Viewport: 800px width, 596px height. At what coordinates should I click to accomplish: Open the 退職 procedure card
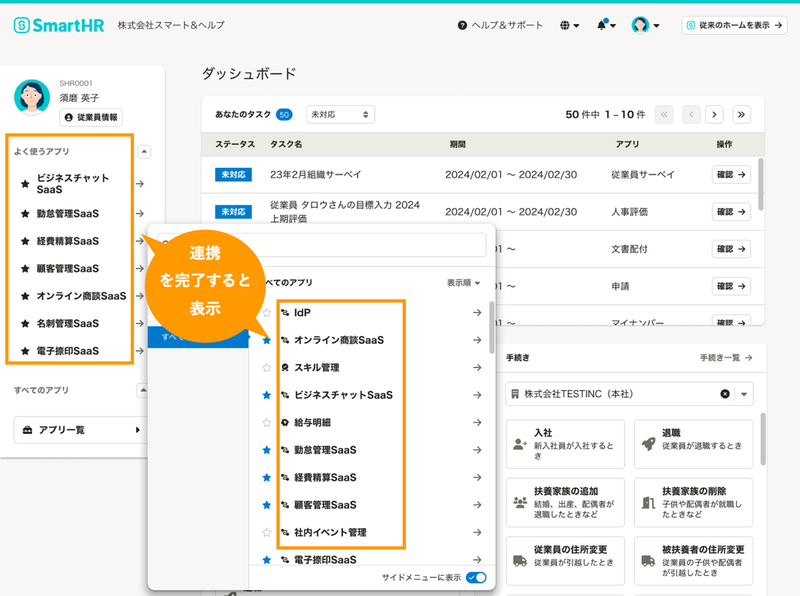click(693, 444)
